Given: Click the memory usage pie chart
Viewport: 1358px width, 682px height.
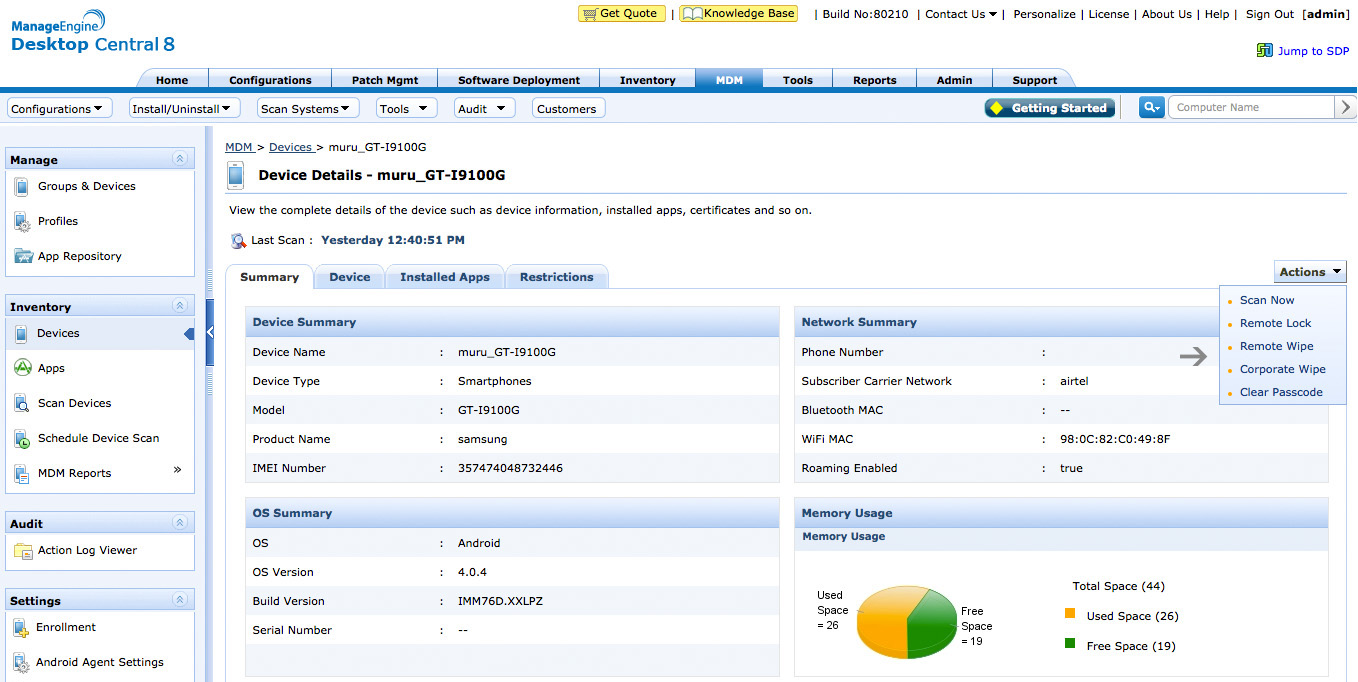Looking at the screenshot, I should 907,623.
